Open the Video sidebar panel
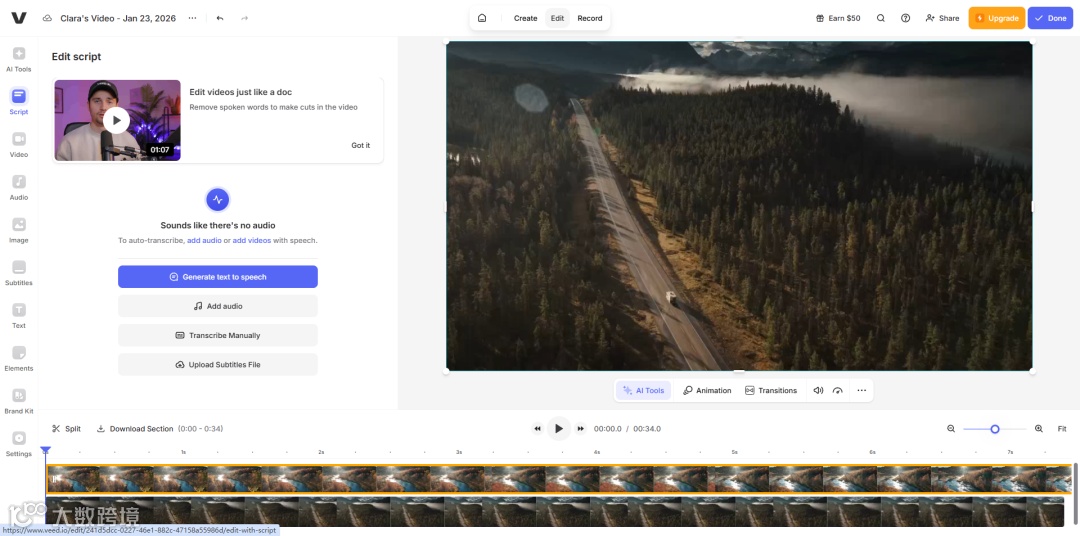1080x536 pixels. point(19,145)
